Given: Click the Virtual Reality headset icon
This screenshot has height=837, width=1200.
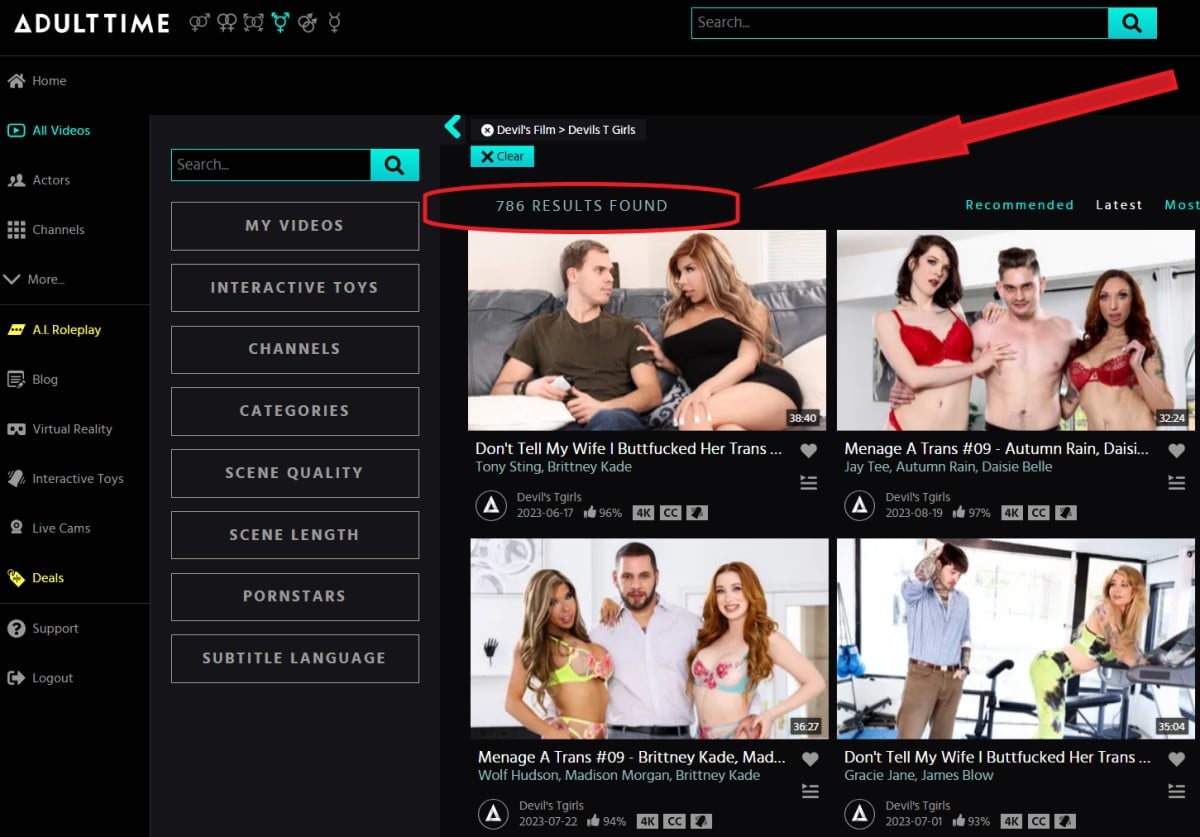Looking at the screenshot, I should coord(16,429).
